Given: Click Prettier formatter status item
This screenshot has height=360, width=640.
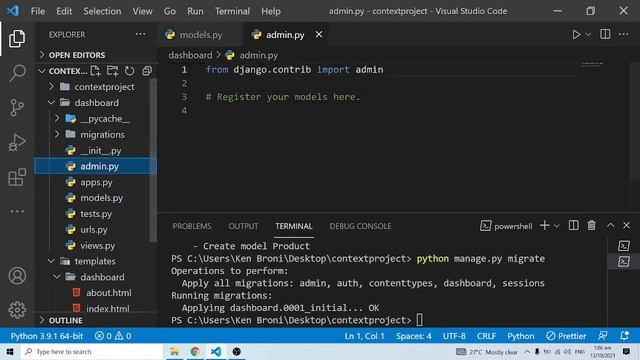Looking at the screenshot, I should click(566, 336).
